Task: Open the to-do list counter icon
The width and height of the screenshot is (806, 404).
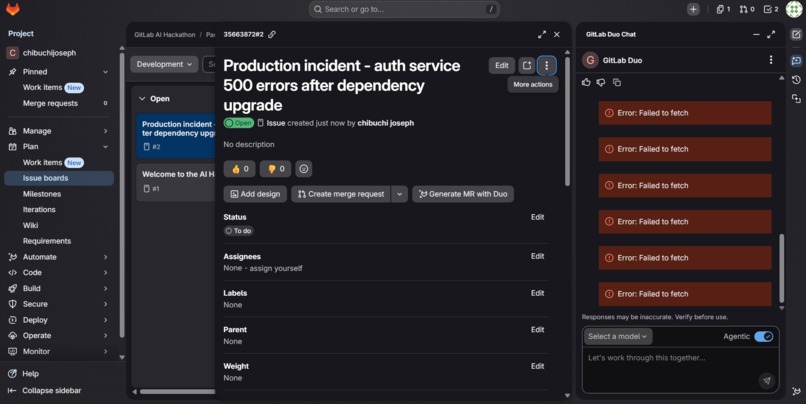Action: (x=771, y=9)
